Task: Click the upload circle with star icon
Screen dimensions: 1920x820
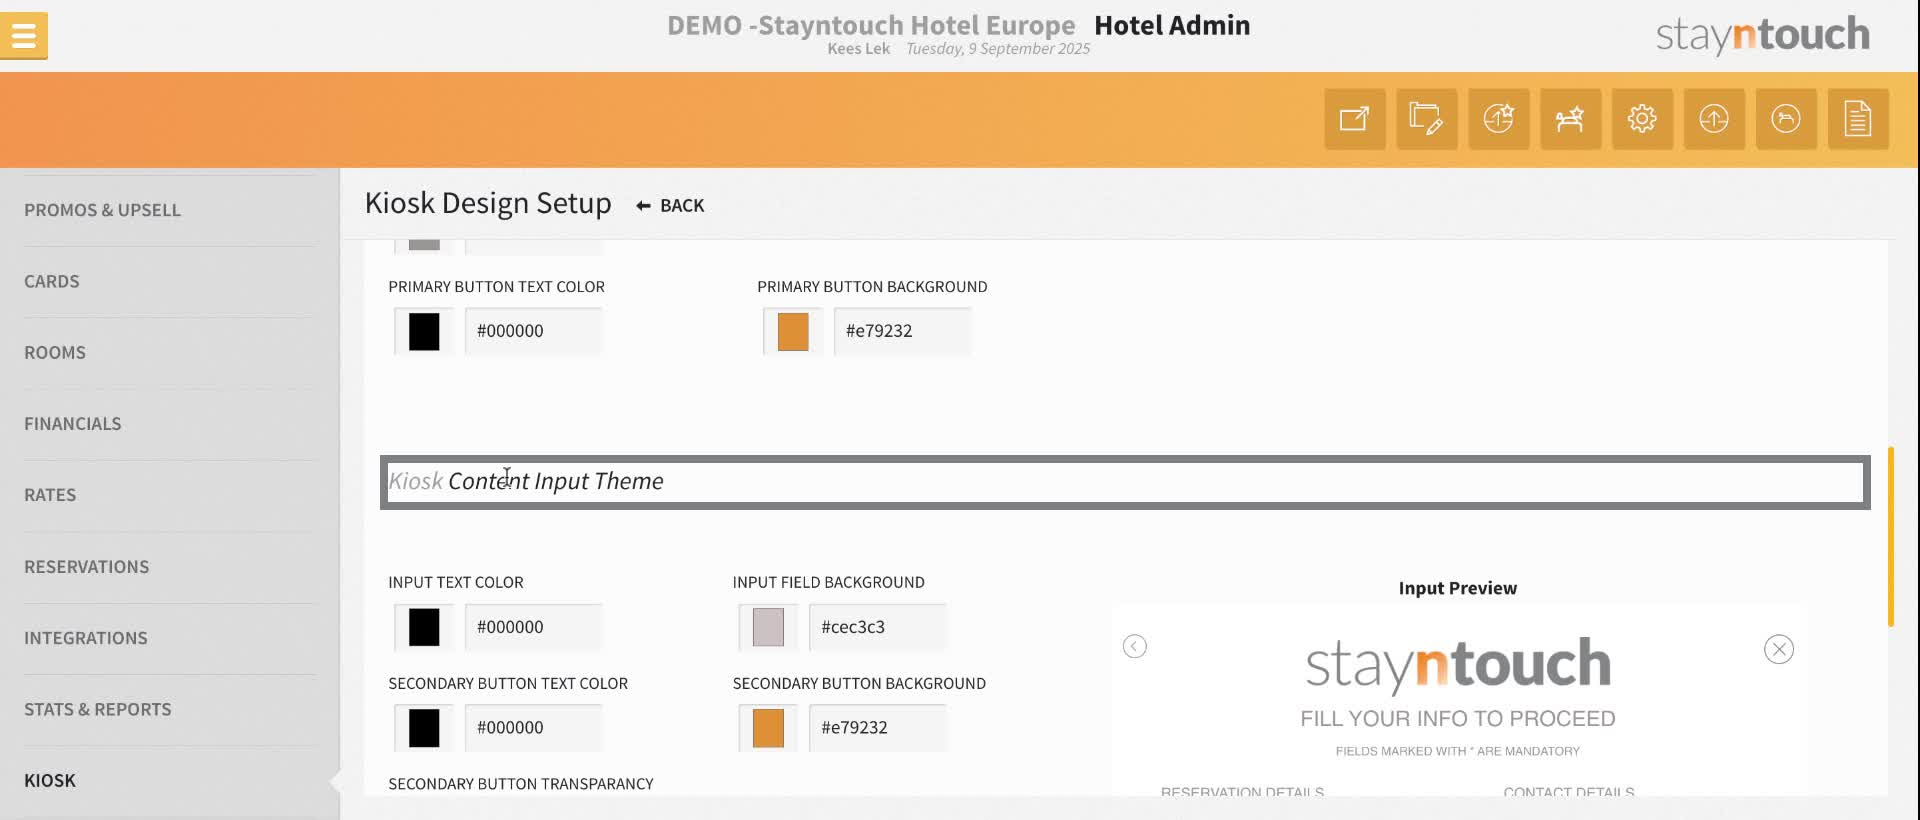Action: point(1499,119)
